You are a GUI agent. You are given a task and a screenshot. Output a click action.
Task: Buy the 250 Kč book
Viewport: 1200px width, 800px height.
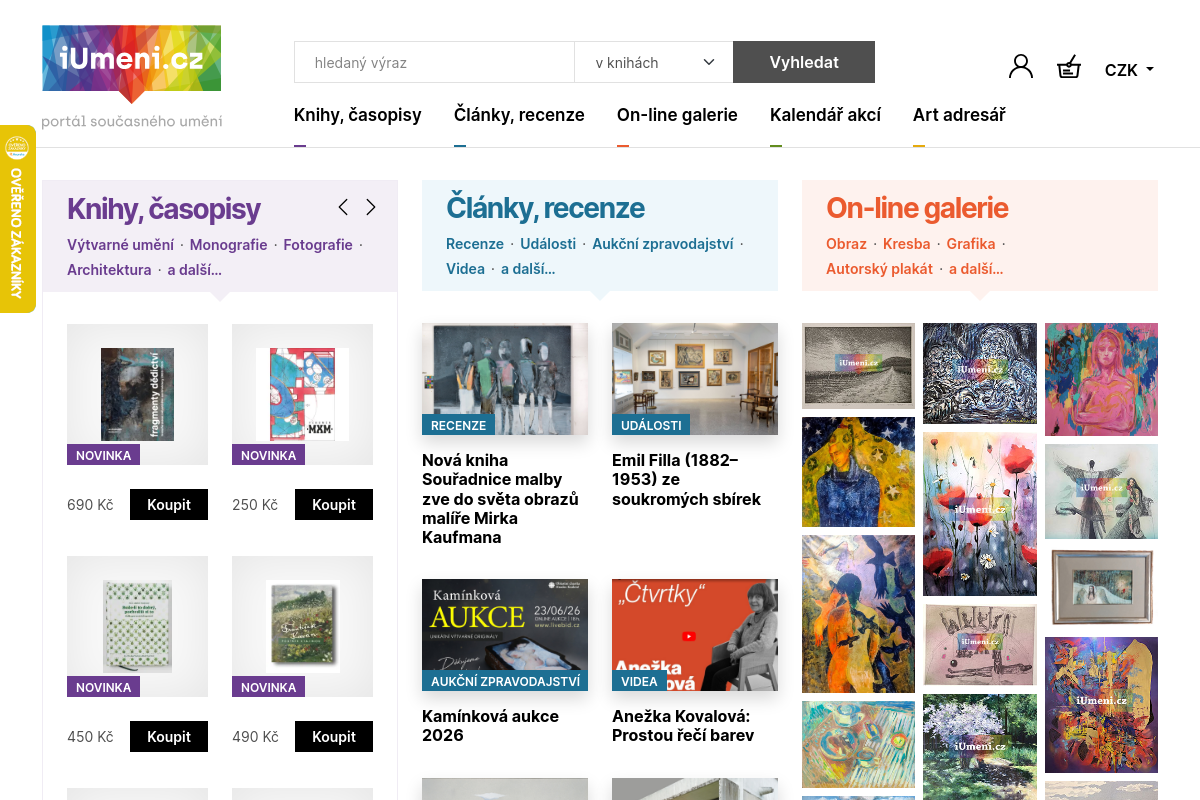(334, 505)
